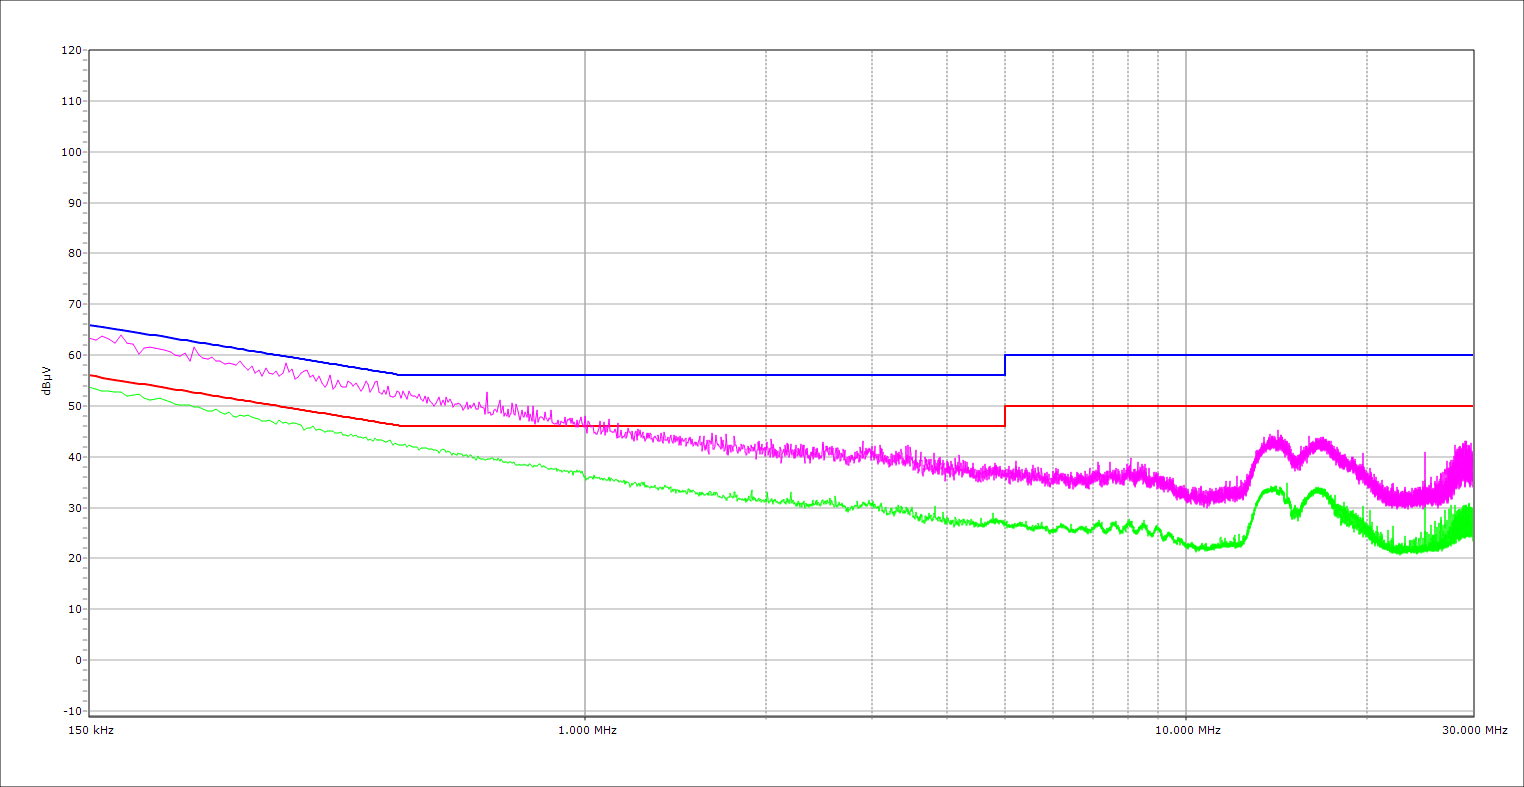This screenshot has width=1524, height=787.
Task: Click the green trace start at 150 kHz
Action: pos(91,387)
